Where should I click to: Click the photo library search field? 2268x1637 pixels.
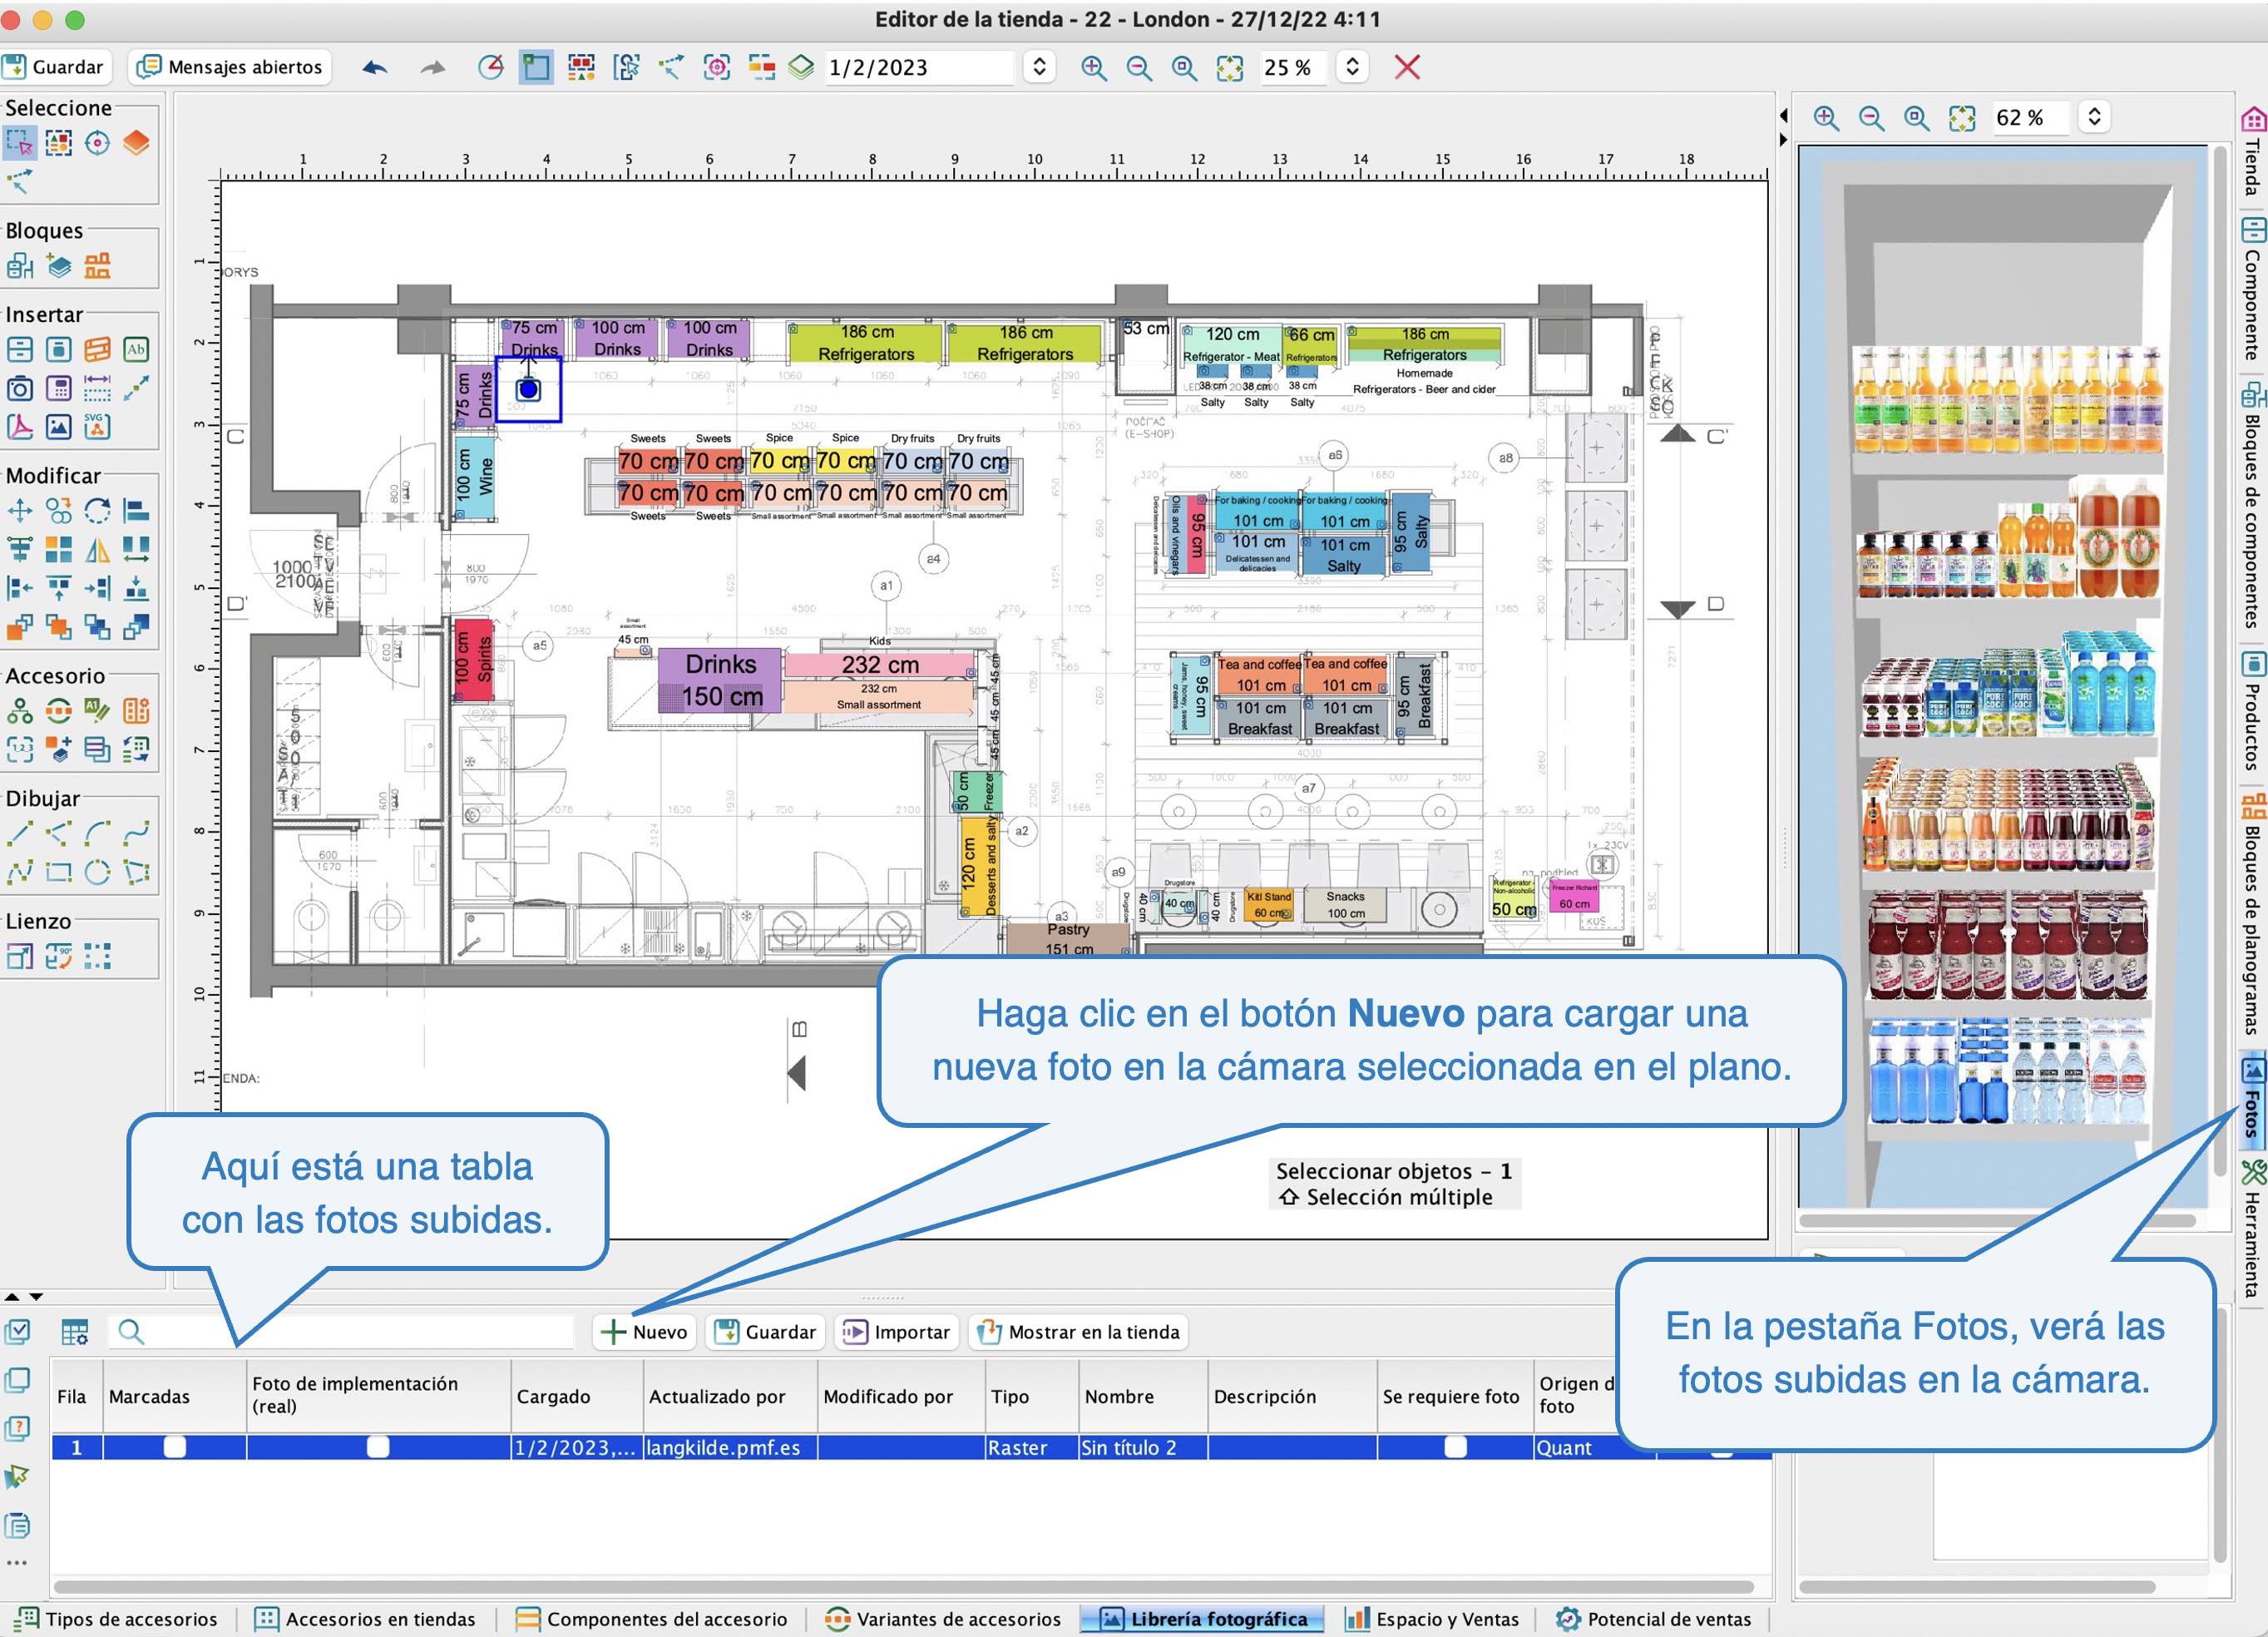point(342,1331)
